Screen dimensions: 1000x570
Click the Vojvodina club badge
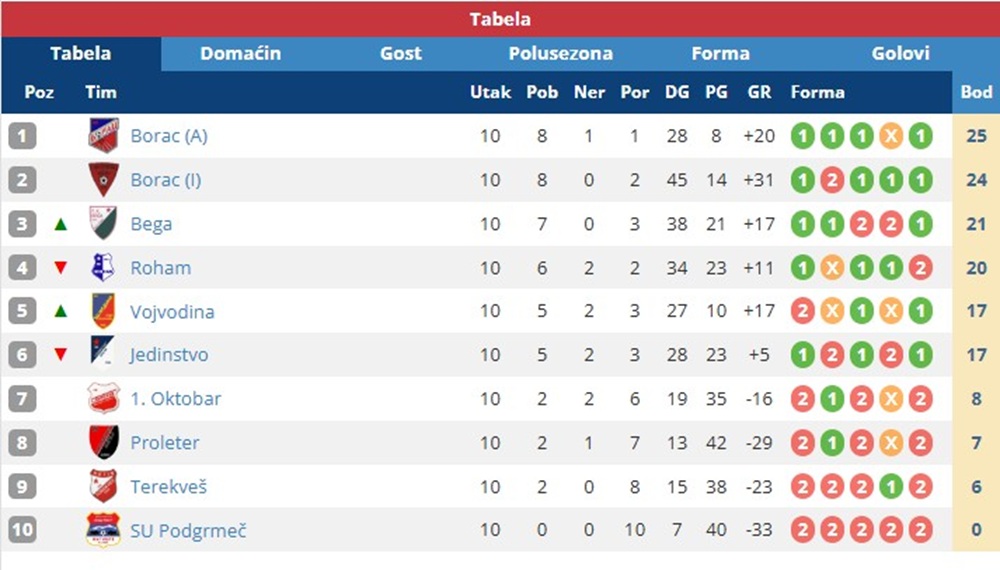(x=103, y=311)
